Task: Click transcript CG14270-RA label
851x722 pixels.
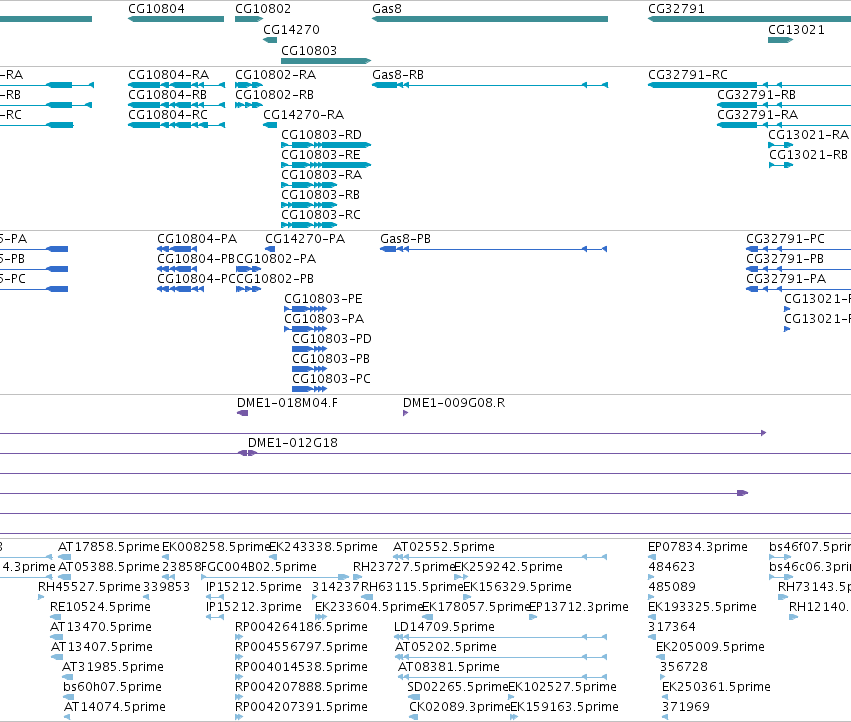Action: [303, 115]
